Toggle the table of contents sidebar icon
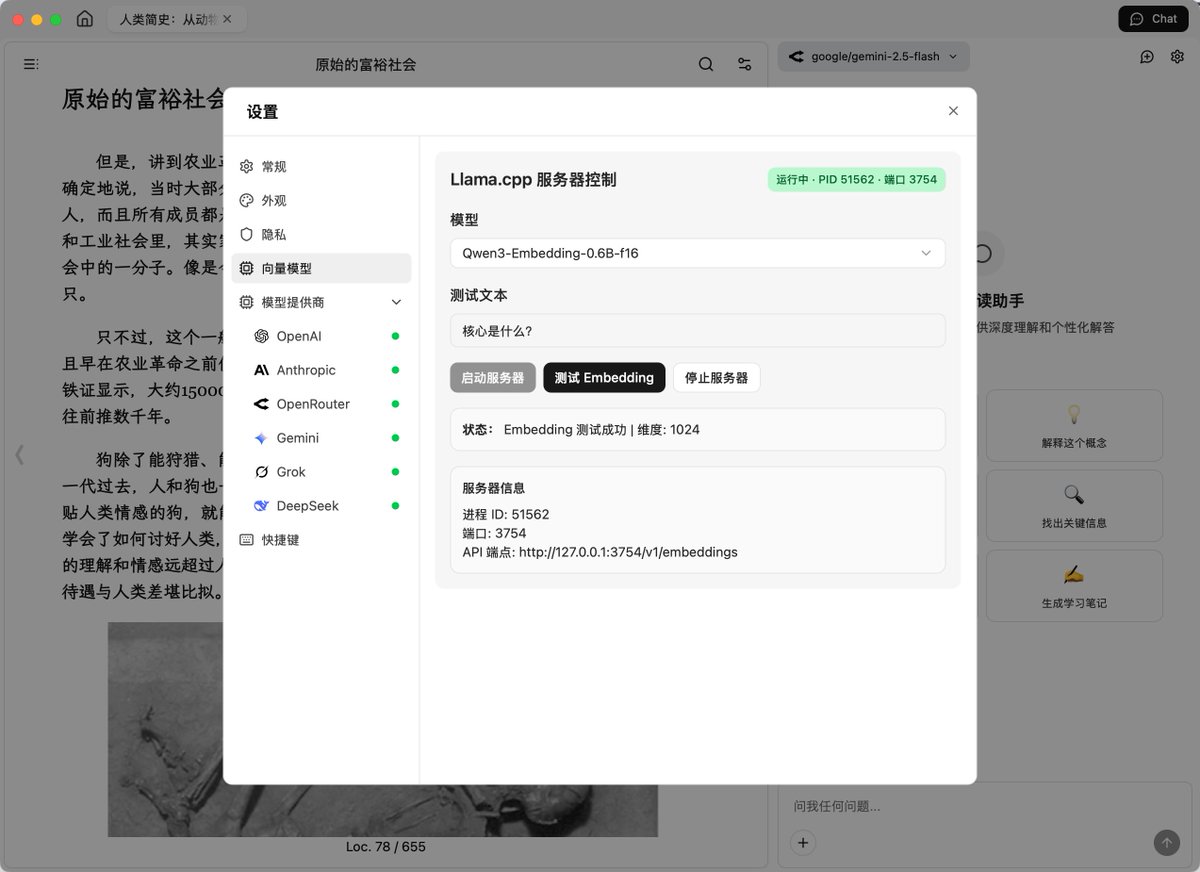The height and width of the screenshot is (872, 1200). (31, 64)
